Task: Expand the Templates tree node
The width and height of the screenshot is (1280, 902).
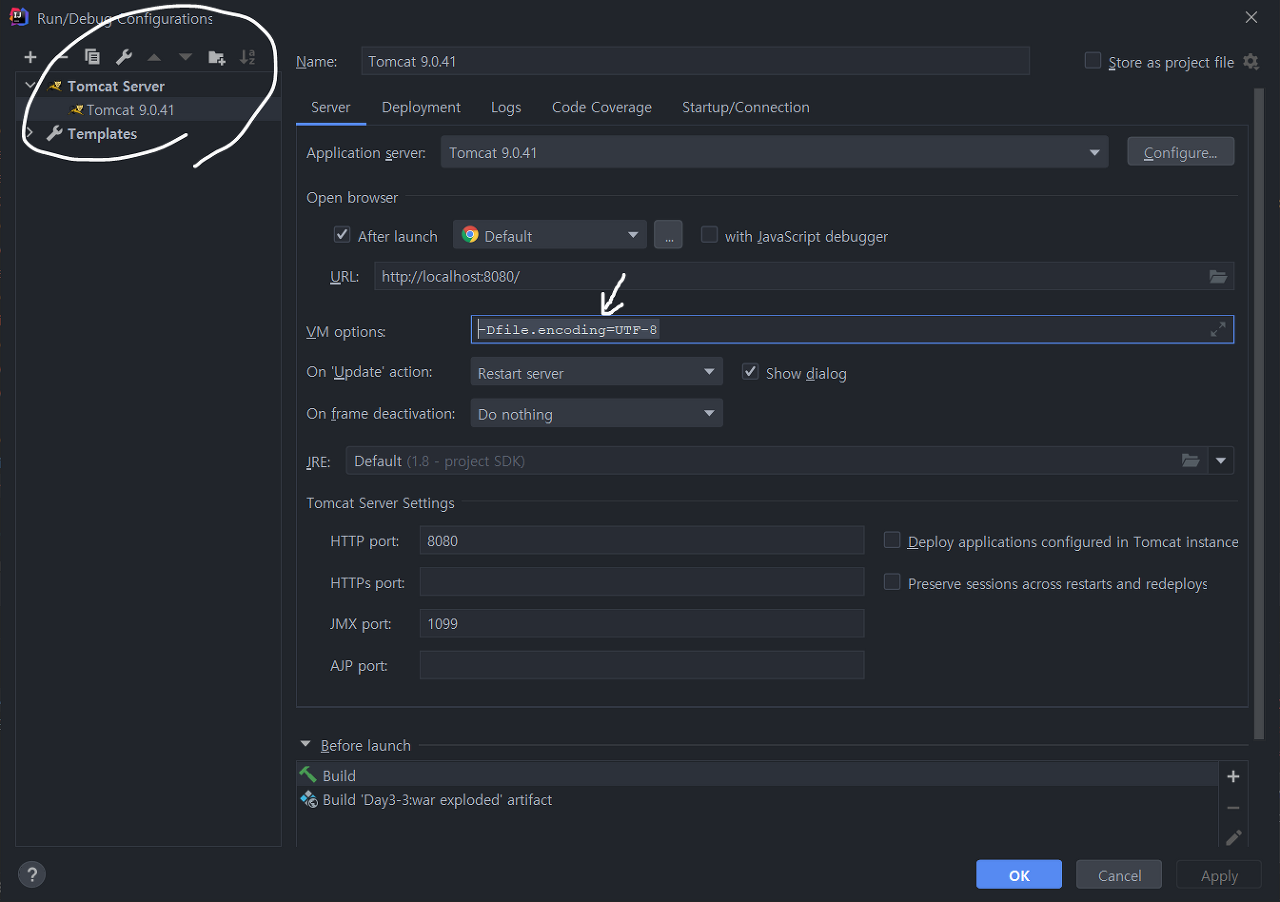Action: point(30,133)
